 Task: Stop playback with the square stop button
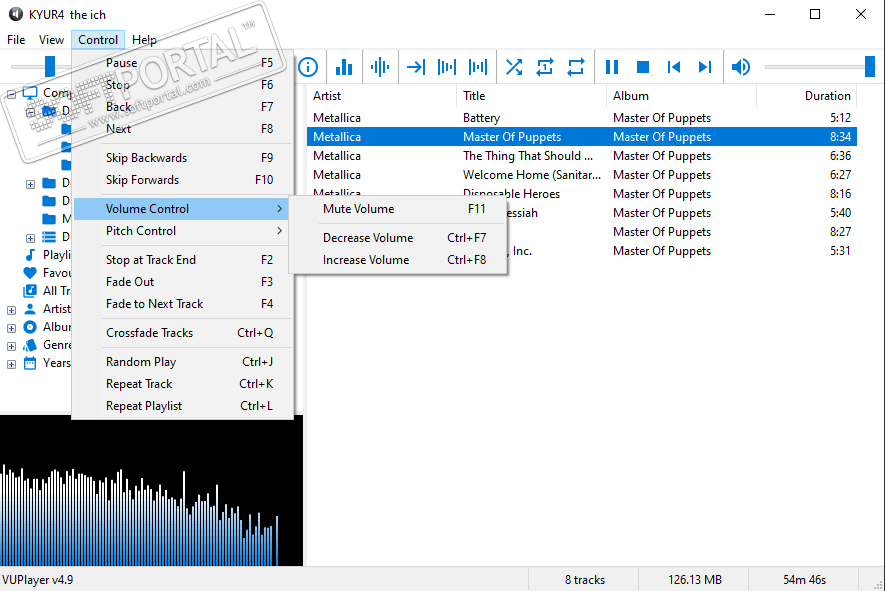click(x=643, y=67)
